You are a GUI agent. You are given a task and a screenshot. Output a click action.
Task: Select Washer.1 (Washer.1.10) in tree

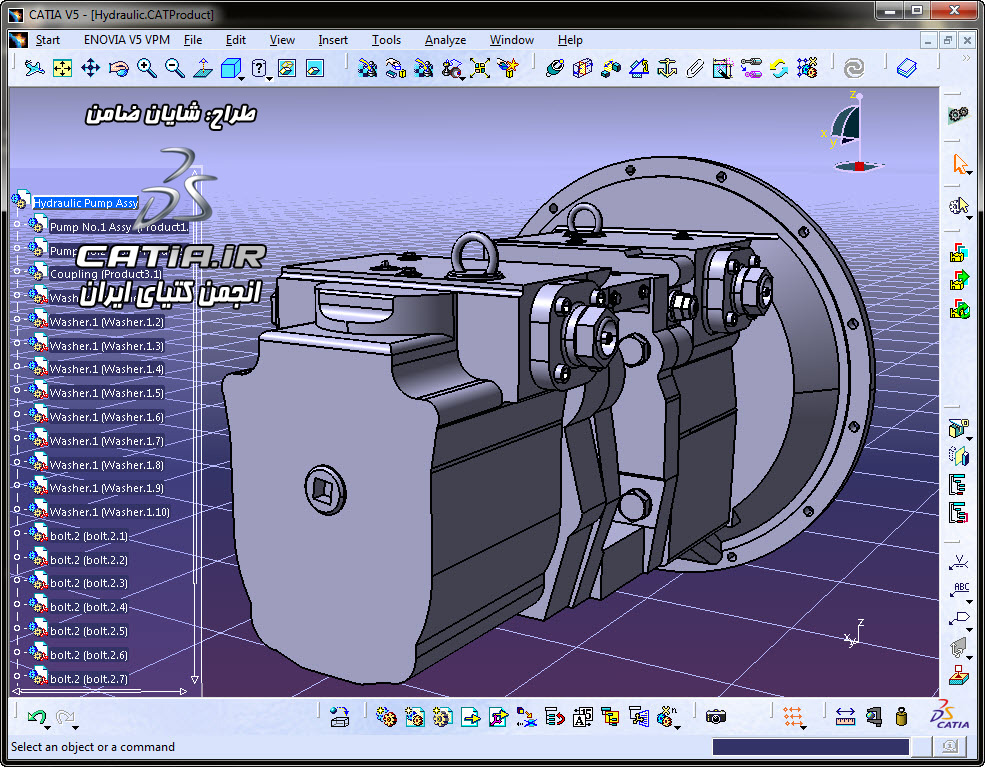tap(109, 512)
